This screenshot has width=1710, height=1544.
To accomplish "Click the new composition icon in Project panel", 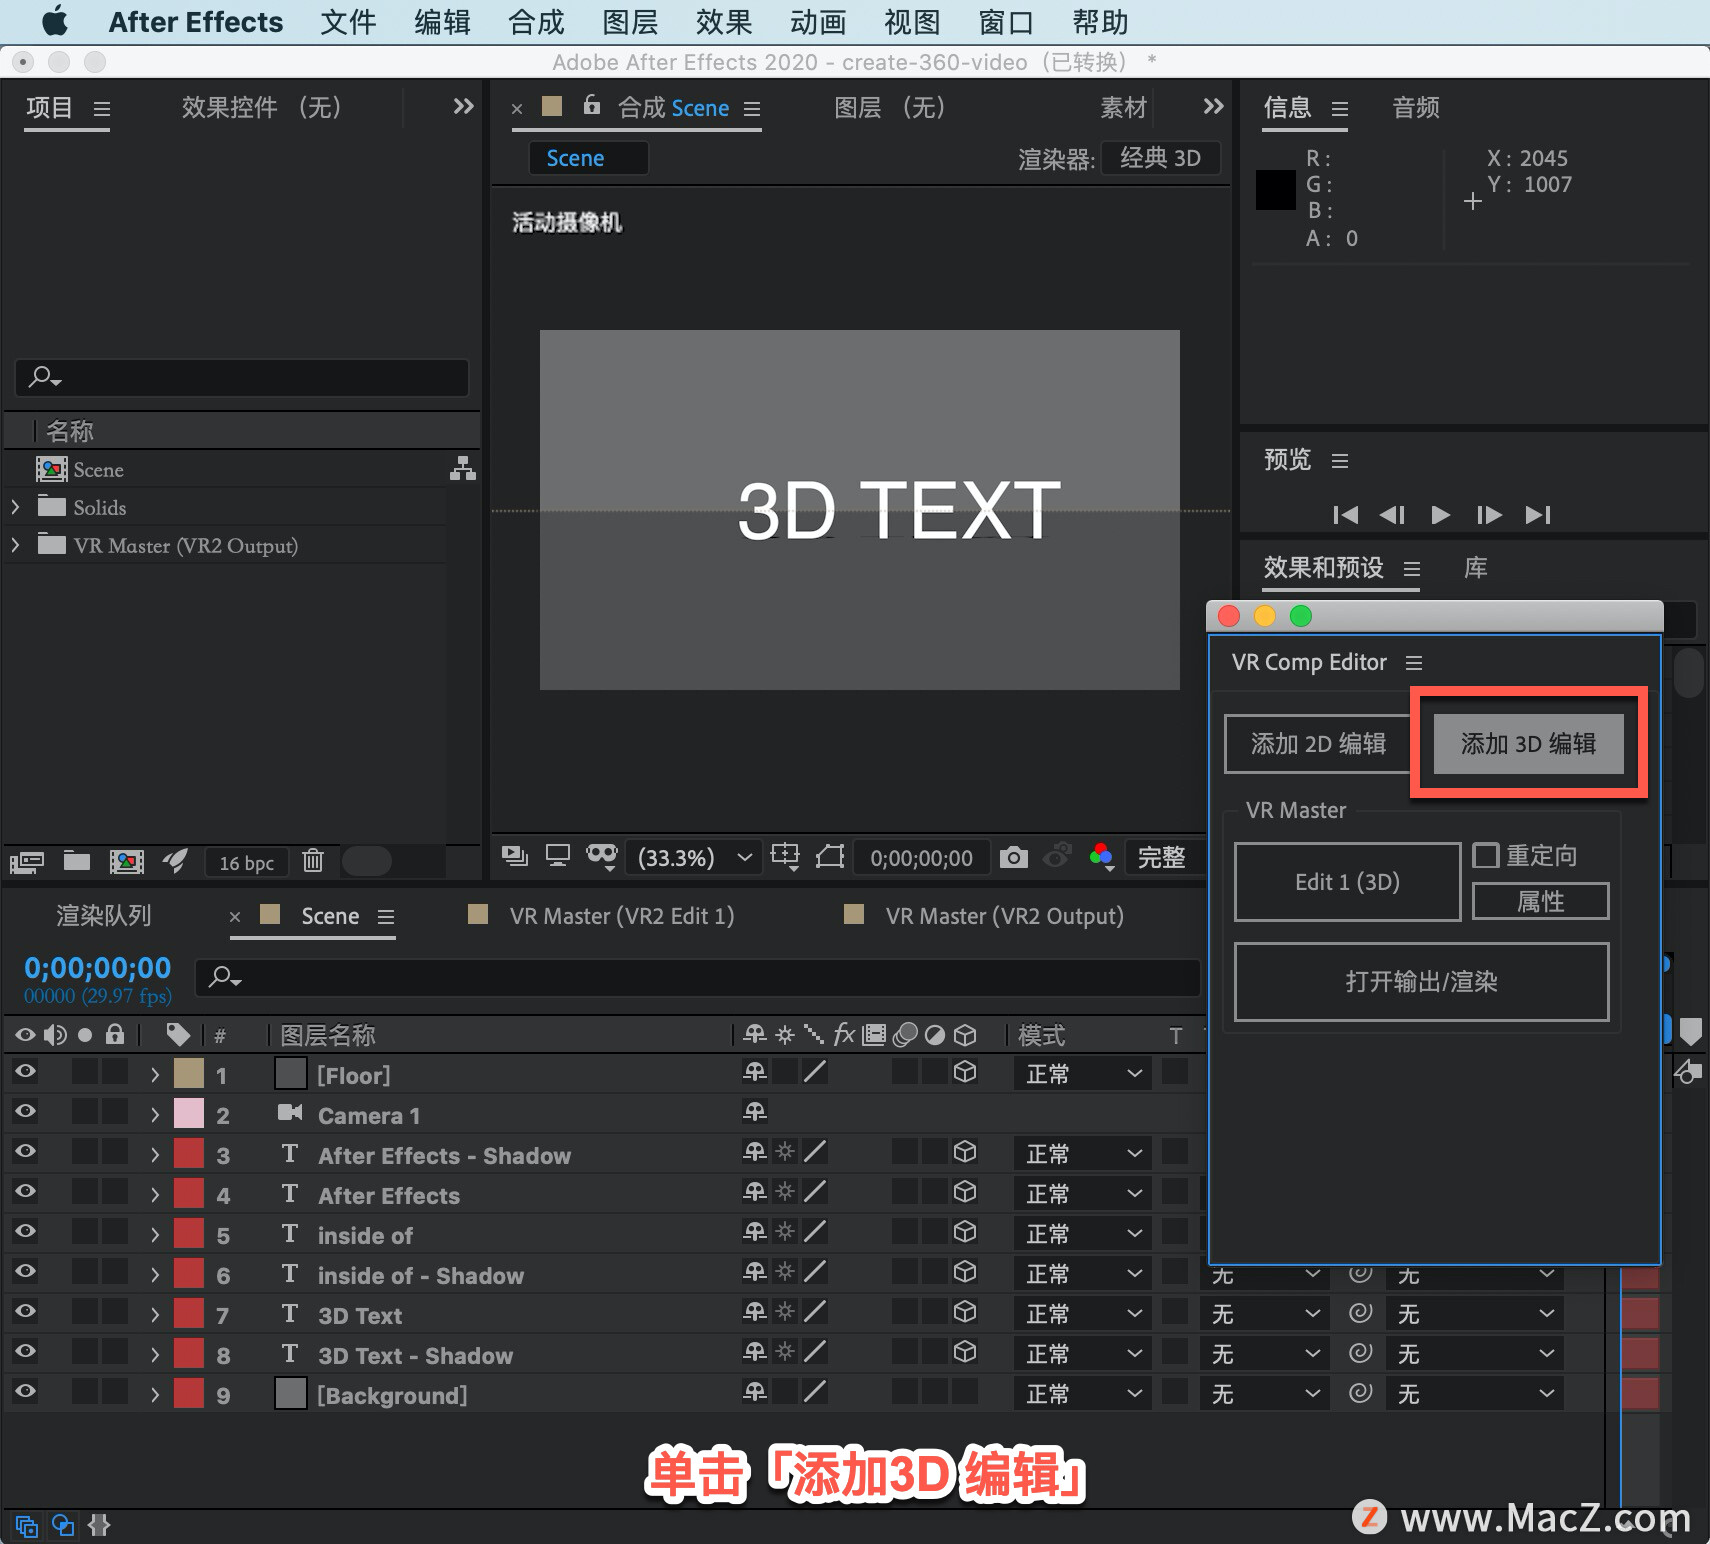I will [127, 861].
